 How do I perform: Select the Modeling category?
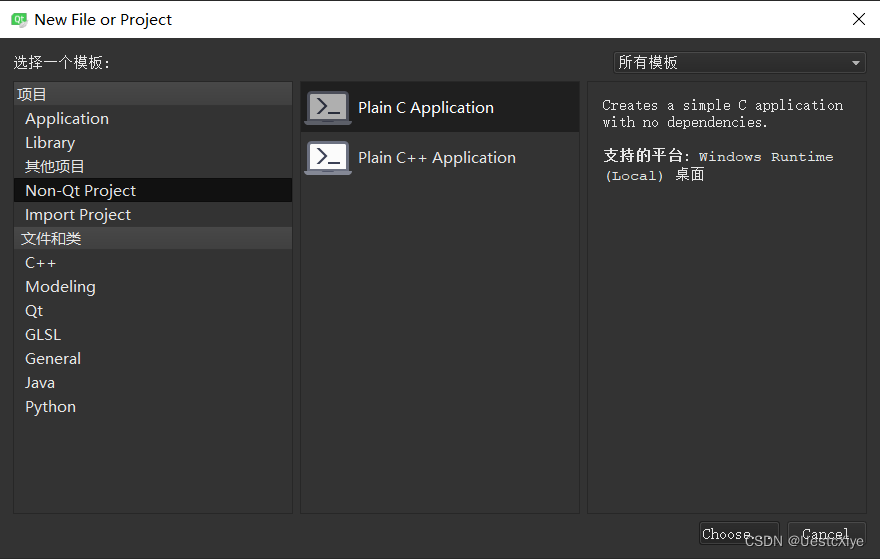pos(153,287)
